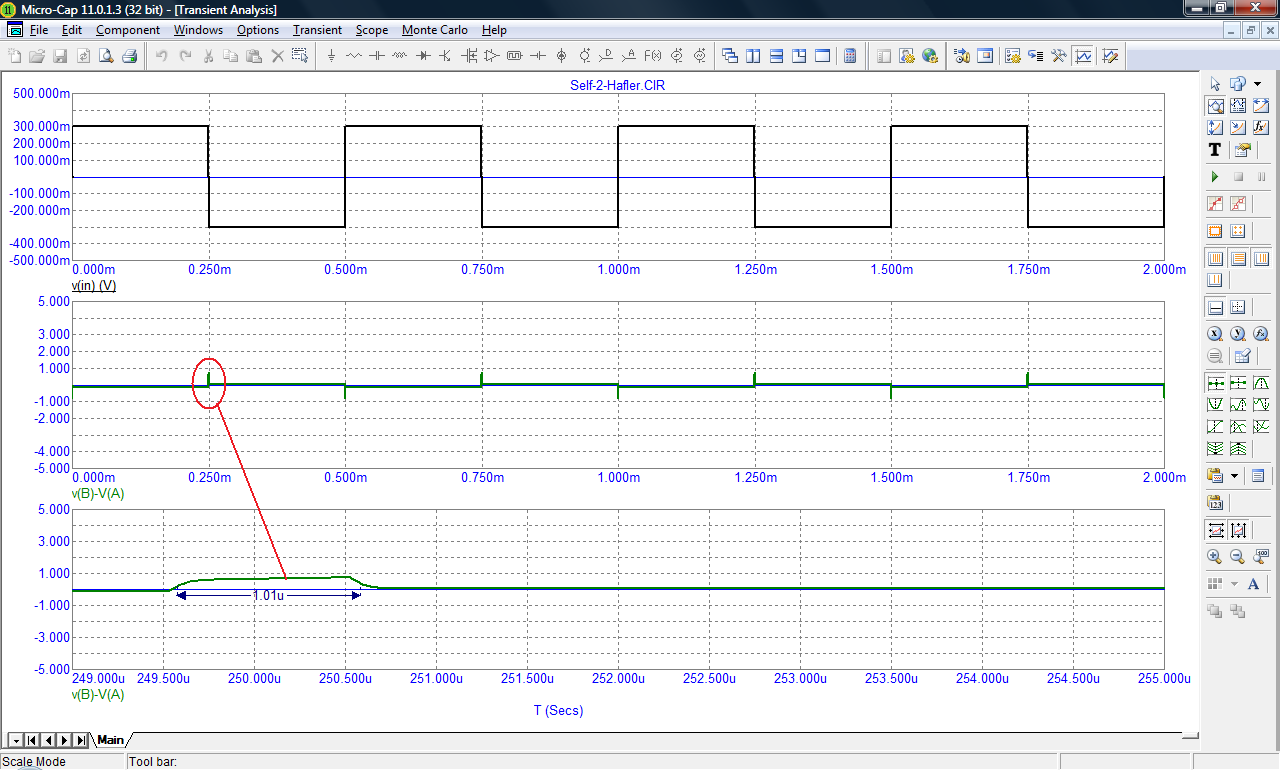Click the Go To Y magnifier icon
This screenshot has width=1280, height=770.
(x=1238, y=333)
